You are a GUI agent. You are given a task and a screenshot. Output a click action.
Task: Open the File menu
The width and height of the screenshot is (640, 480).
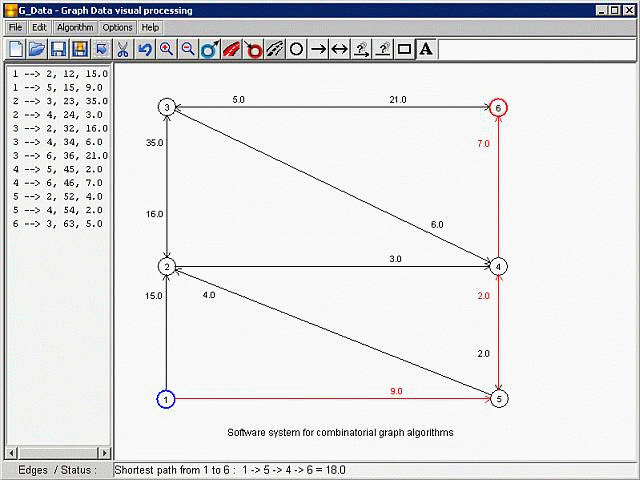click(16, 27)
